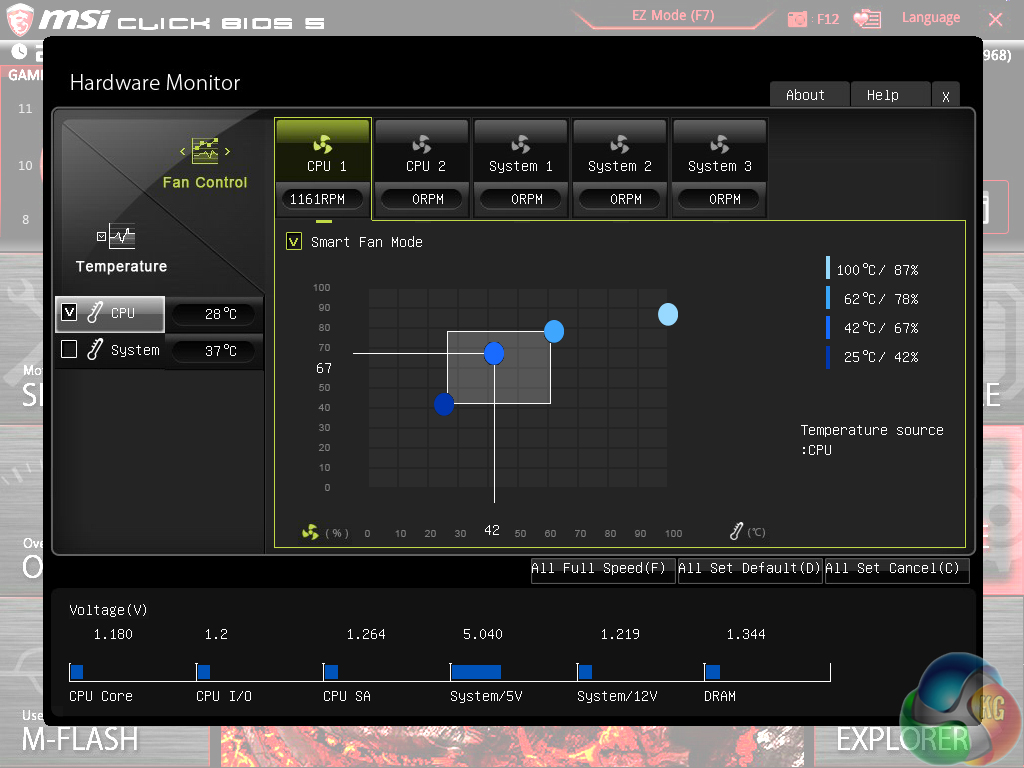Click the Temperature source :CPU text

point(872,440)
